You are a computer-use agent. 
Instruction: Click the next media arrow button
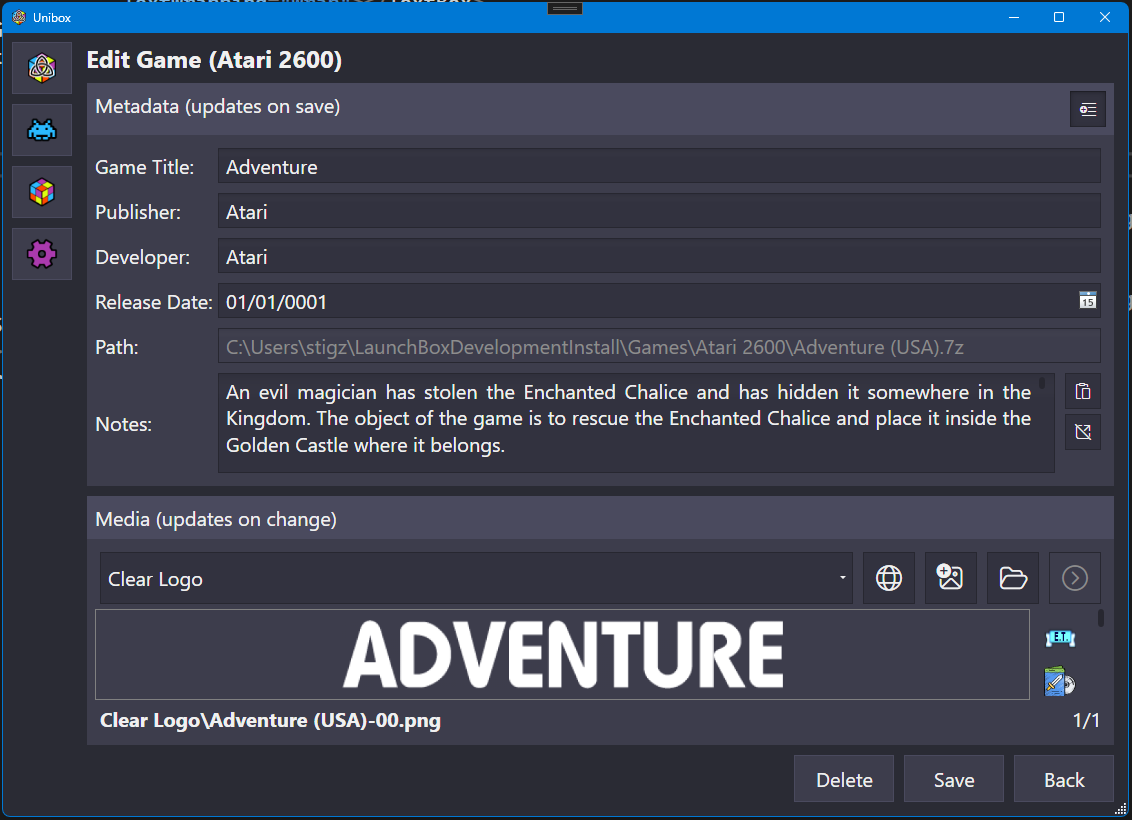tap(1074, 578)
